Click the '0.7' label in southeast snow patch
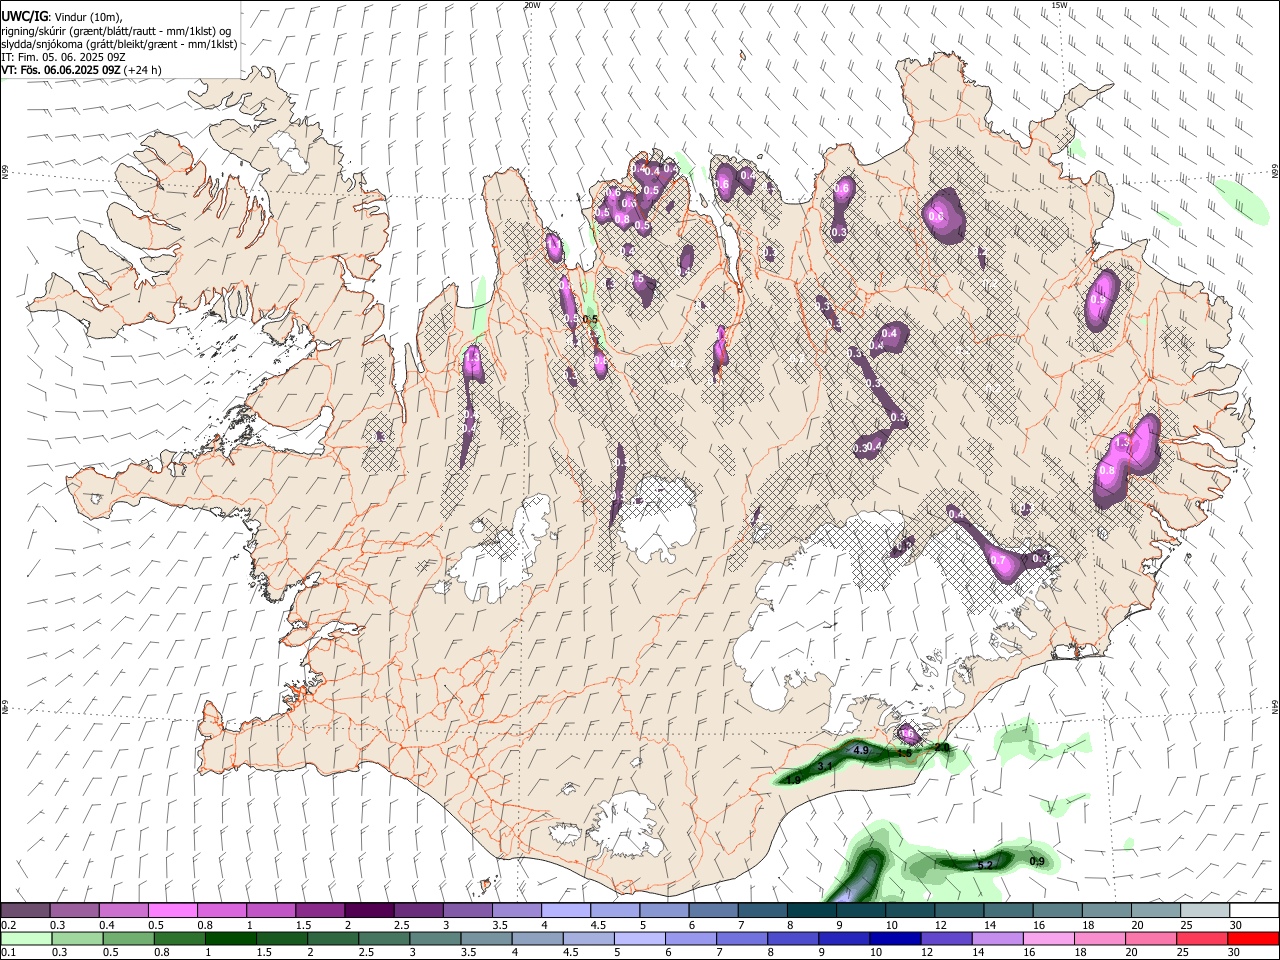This screenshot has width=1280, height=960. pyautogui.click(x=998, y=561)
